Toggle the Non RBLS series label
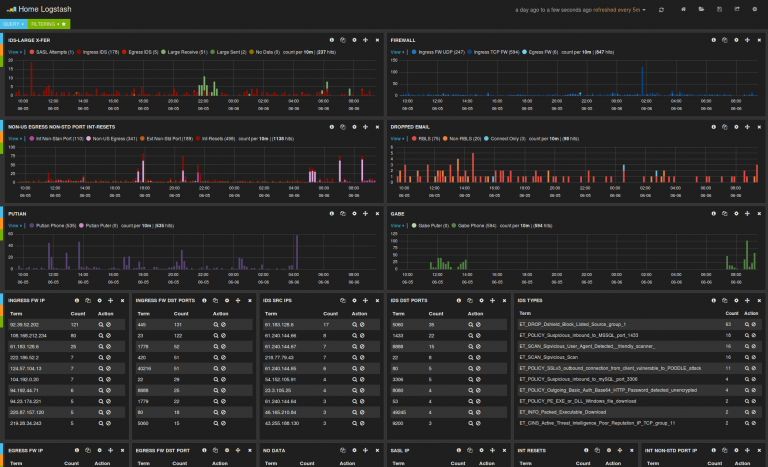The height and width of the screenshot is (467, 768). [x=465, y=139]
